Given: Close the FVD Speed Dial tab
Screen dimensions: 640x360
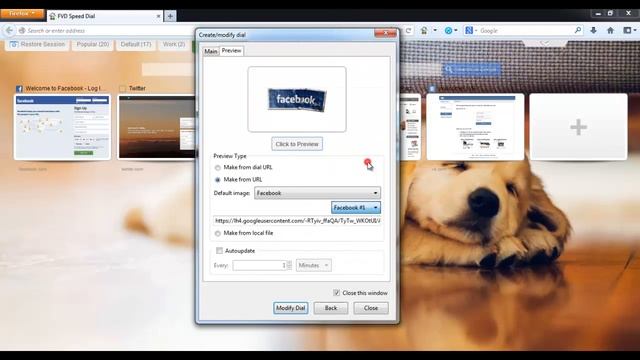Looking at the screenshot, I should click(158, 16).
